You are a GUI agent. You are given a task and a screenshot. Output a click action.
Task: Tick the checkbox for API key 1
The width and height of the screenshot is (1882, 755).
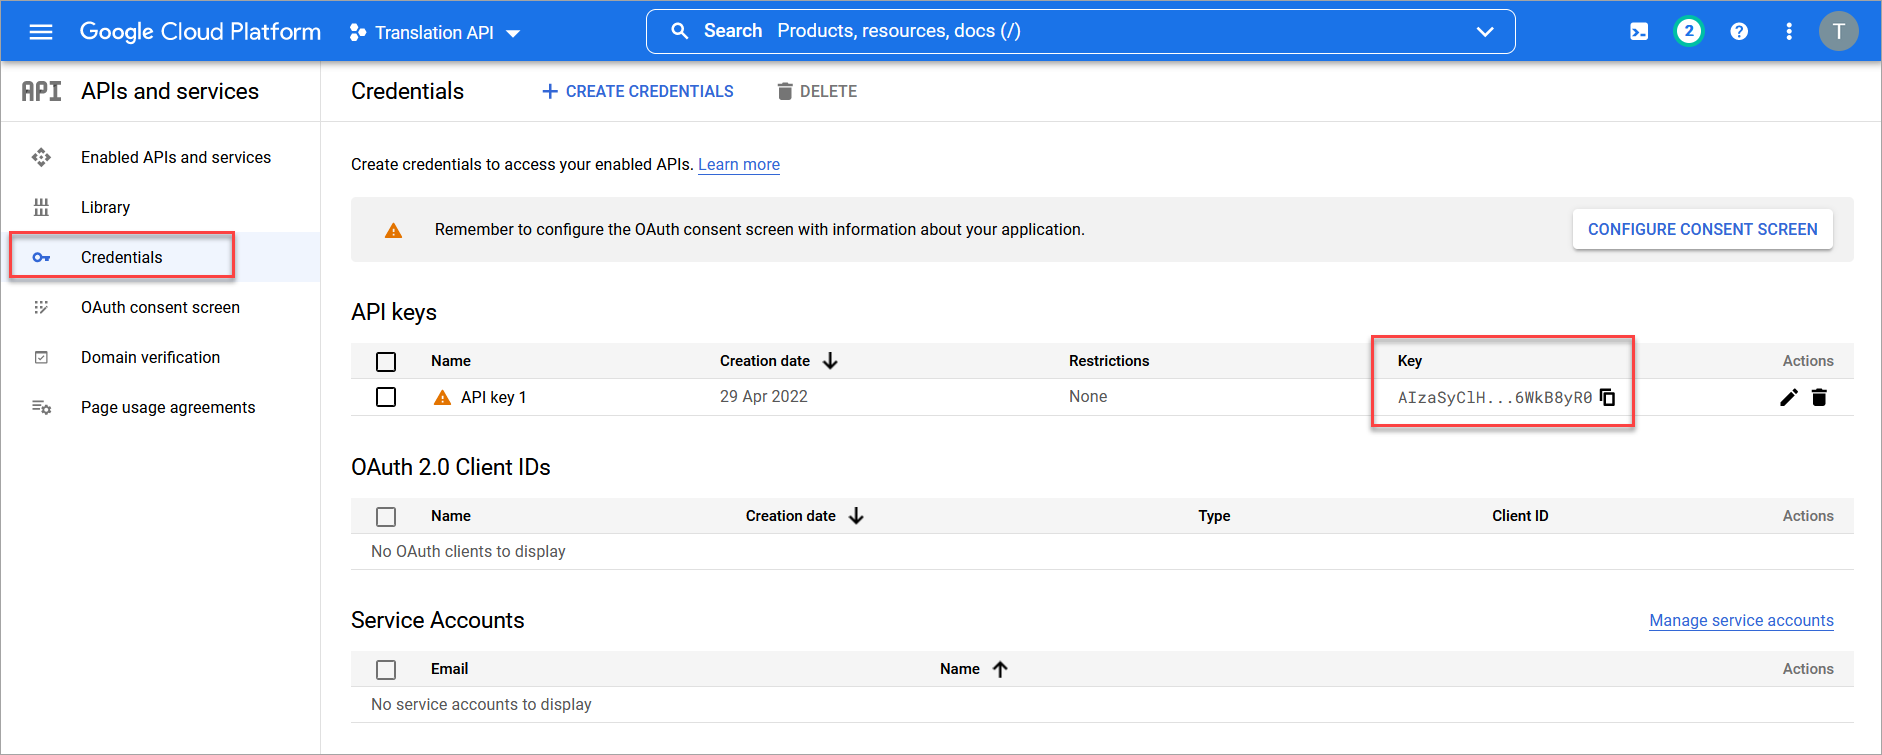point(386,397)
